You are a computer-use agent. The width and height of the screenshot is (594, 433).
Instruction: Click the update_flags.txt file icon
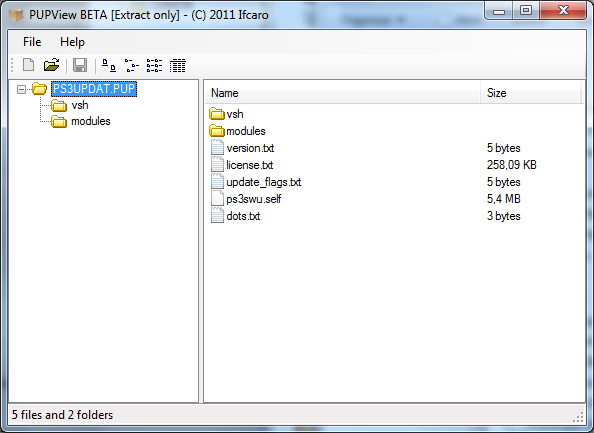[x=217, y=181]
